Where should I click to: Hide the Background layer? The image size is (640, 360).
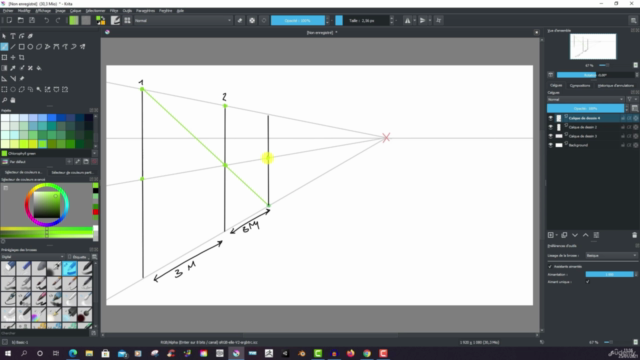(x=551, y=145)
